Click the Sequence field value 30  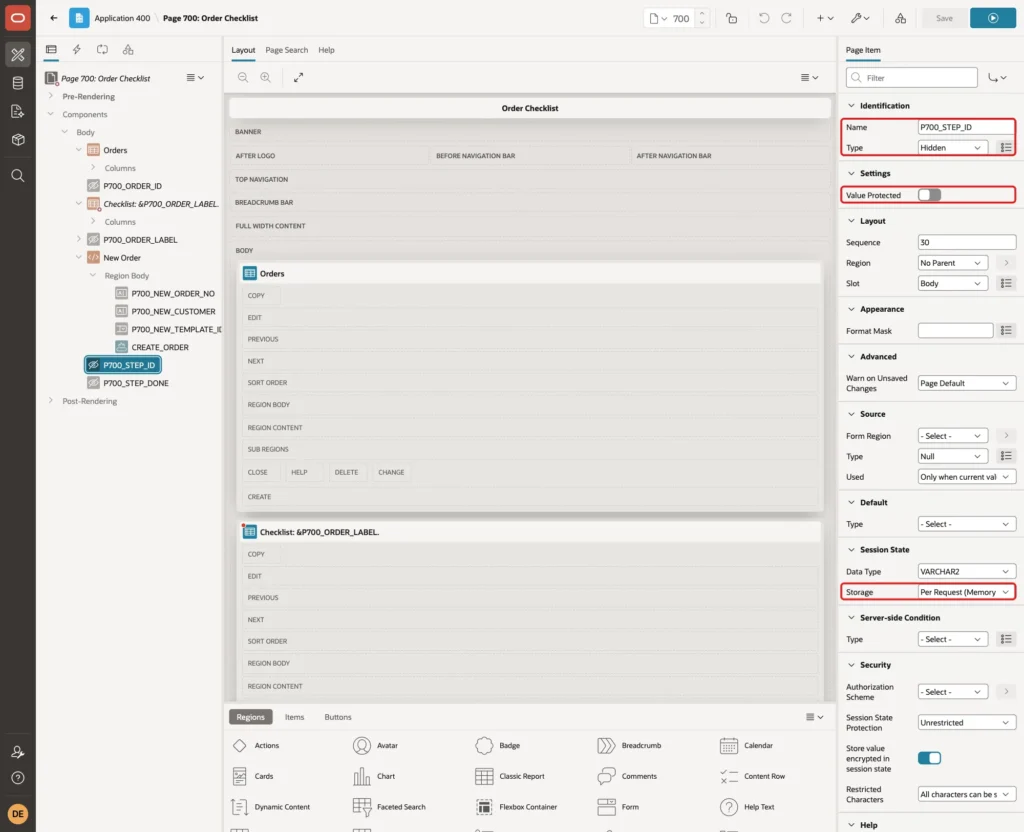click(x=966, y=242)
